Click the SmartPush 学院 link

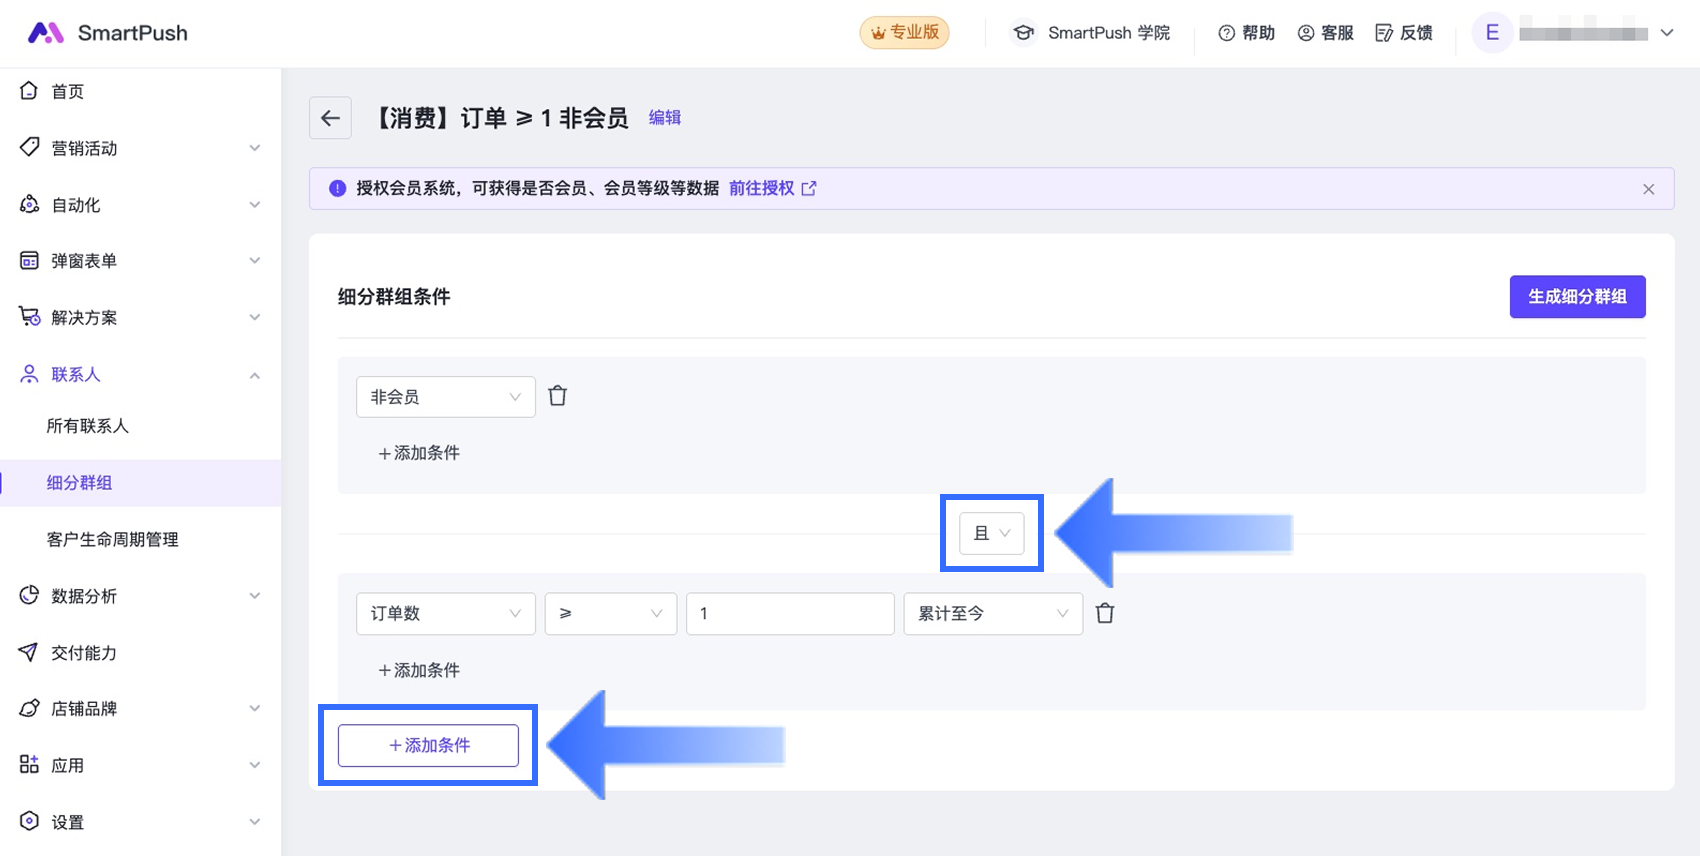[1109, 33]
